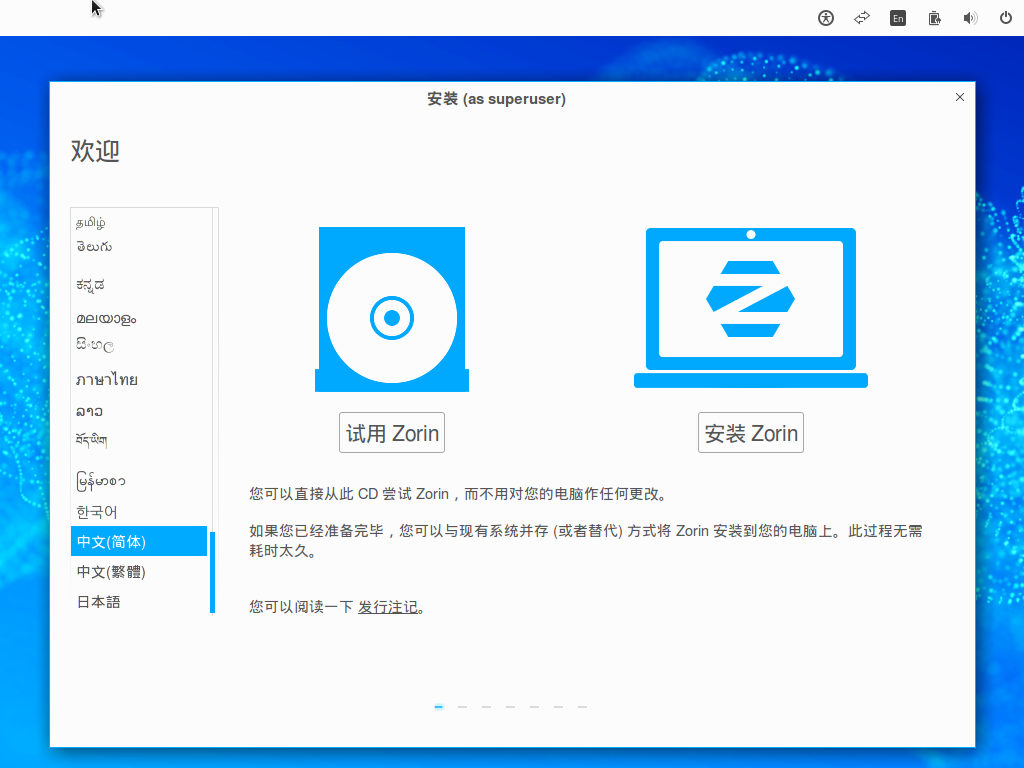Click the power icon at top right
The width and height of the screenshot is (1024, 768).
point(1005,18)
